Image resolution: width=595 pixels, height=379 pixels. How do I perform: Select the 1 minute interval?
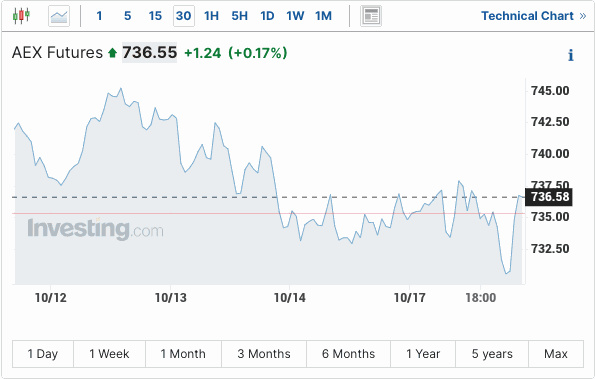[99, 16]
